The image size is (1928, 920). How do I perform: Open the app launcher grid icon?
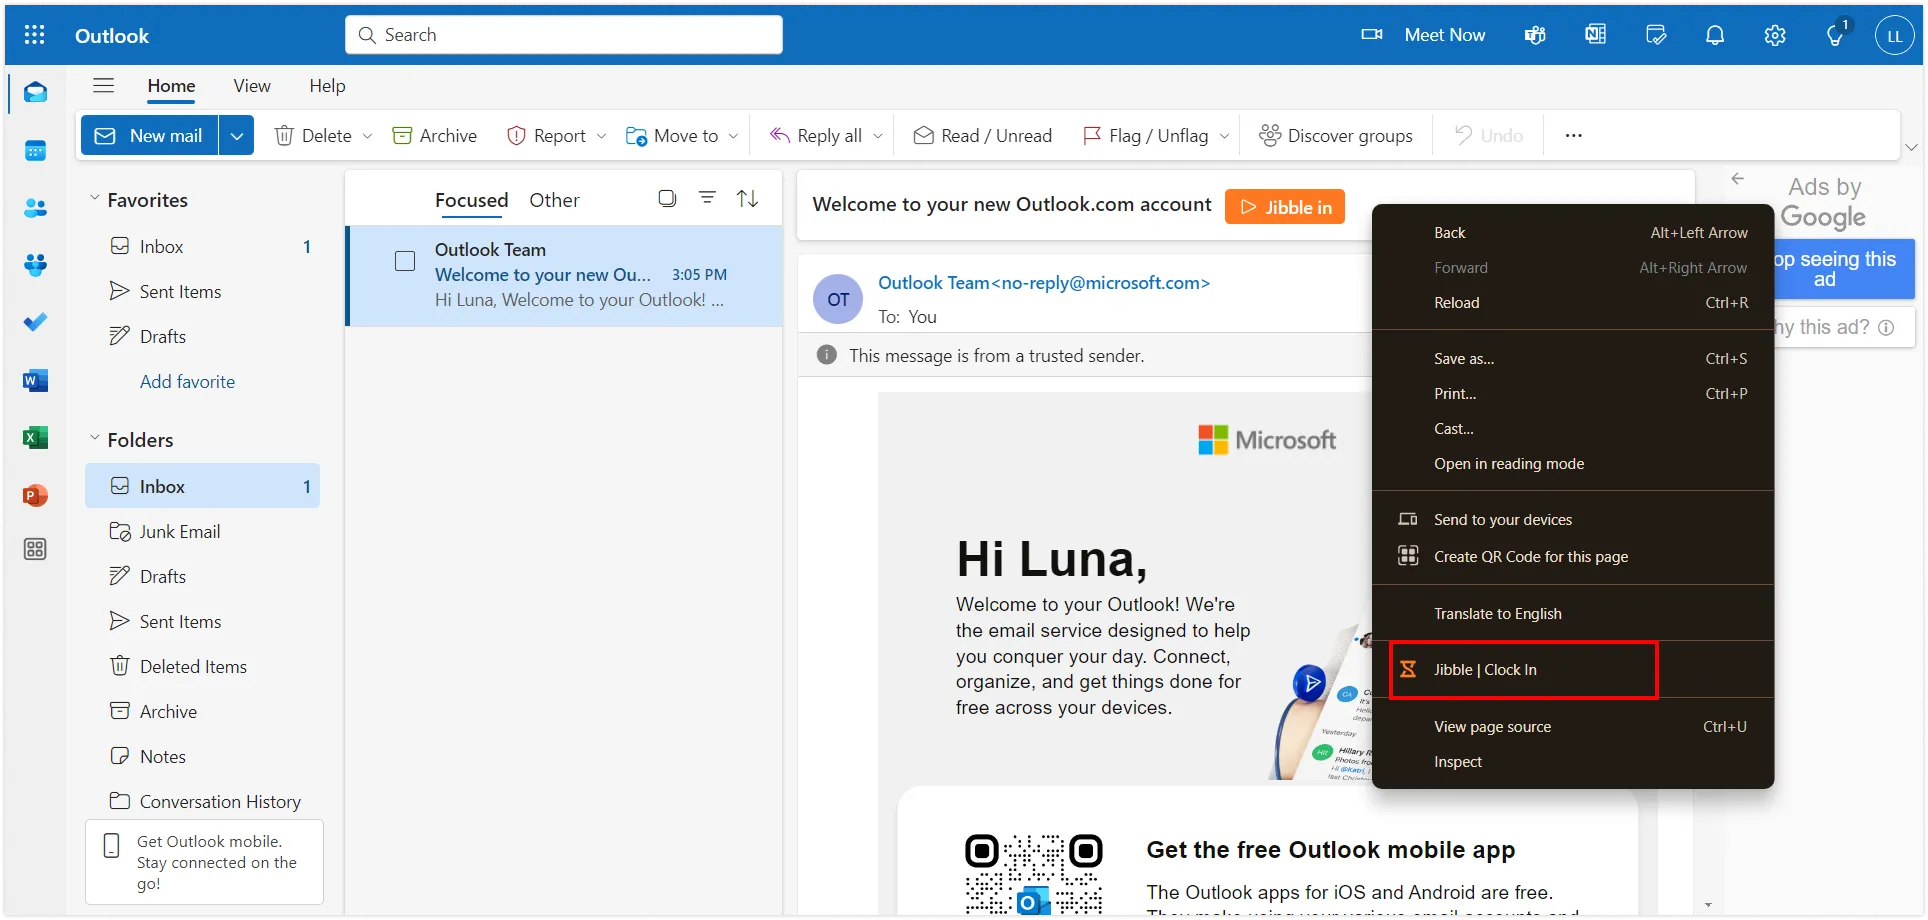[x=34, y=35]
